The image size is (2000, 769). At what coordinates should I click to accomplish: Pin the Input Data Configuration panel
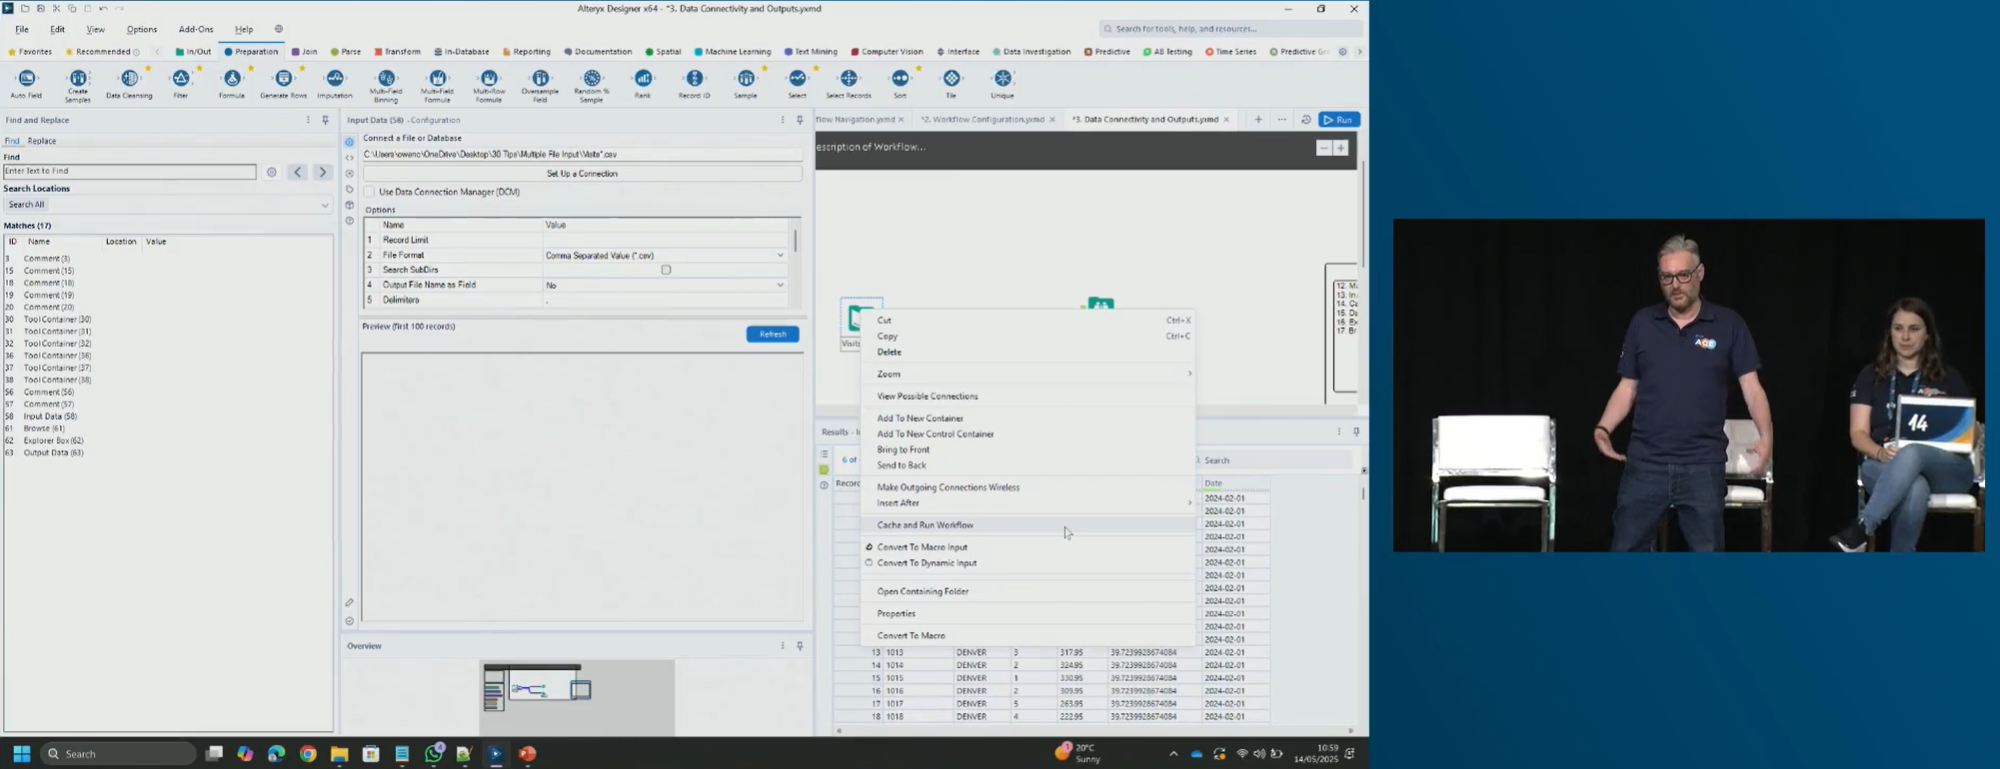(x=799, y=120)
